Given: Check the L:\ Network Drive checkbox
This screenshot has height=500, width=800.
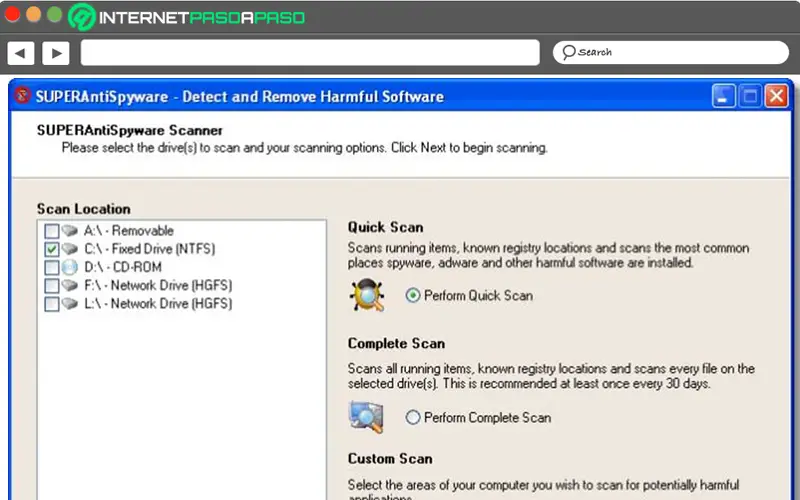Looking at the screenshot, I should pos(52,304).
